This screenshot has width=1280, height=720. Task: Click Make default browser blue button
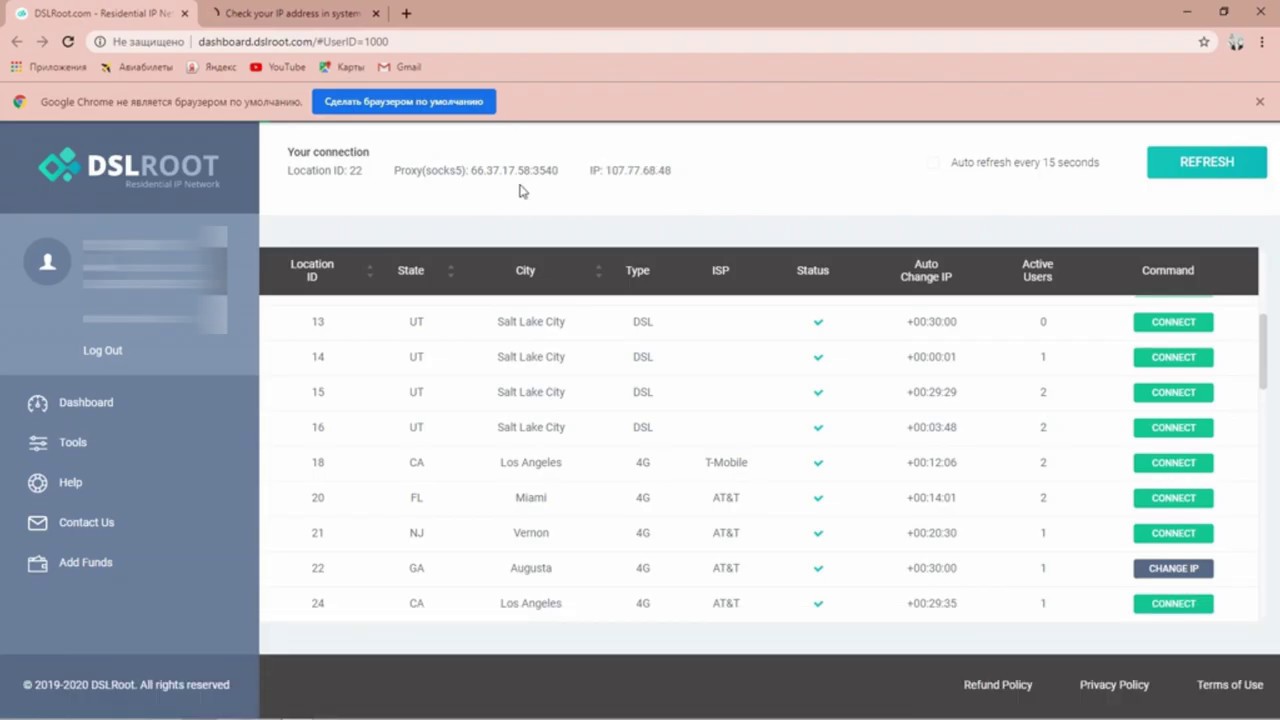[404, 102]
